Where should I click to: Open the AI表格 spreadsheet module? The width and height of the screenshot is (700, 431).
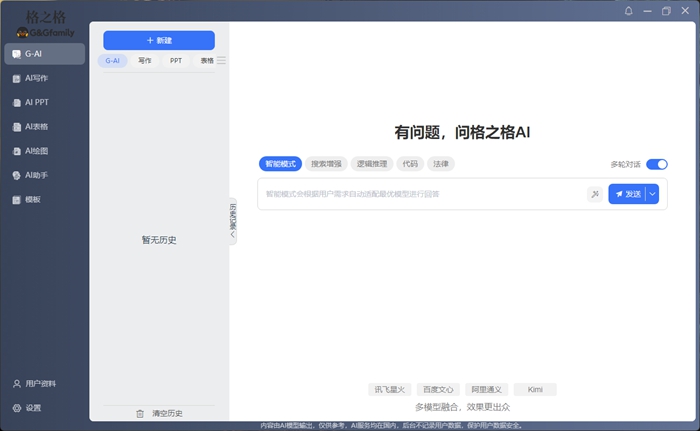tap(30, 127)
